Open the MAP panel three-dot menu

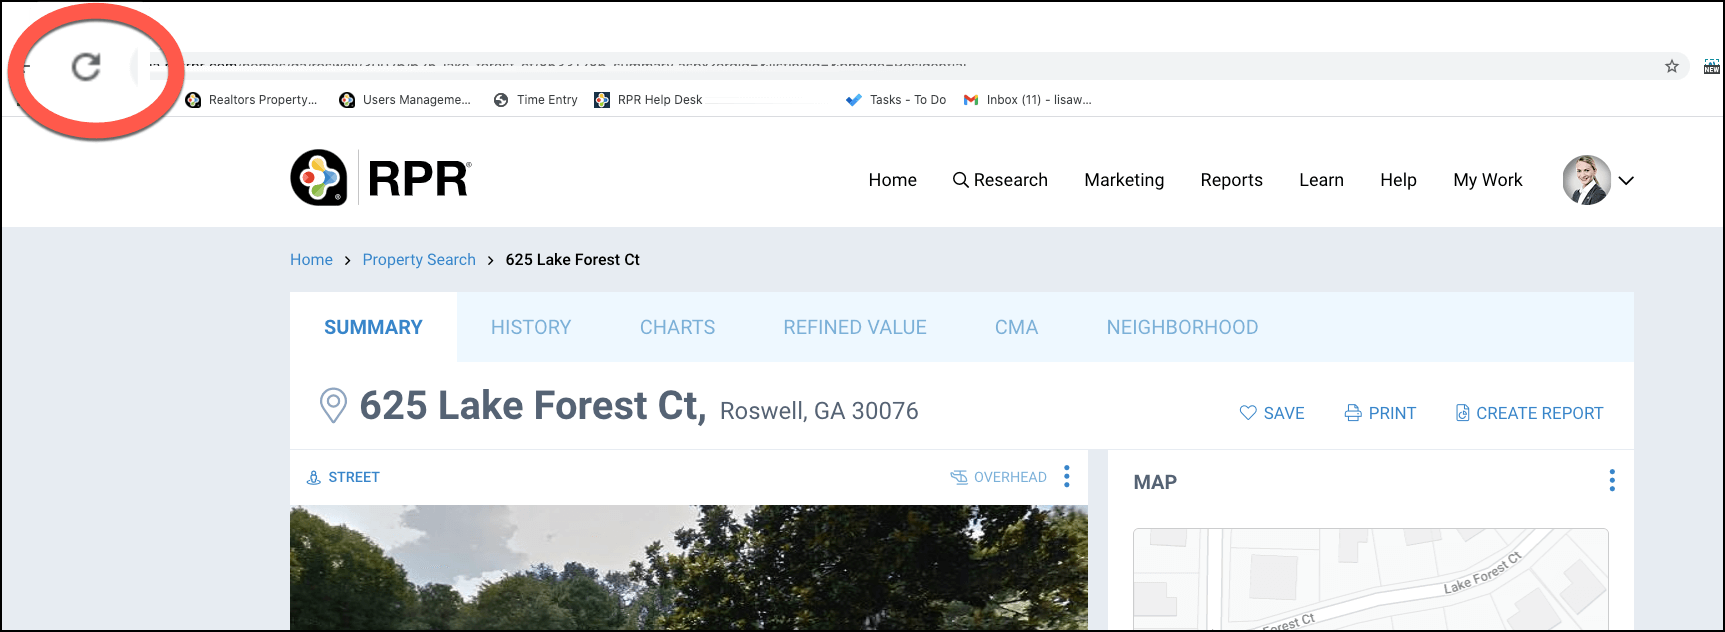click(x=1611, y=481)
